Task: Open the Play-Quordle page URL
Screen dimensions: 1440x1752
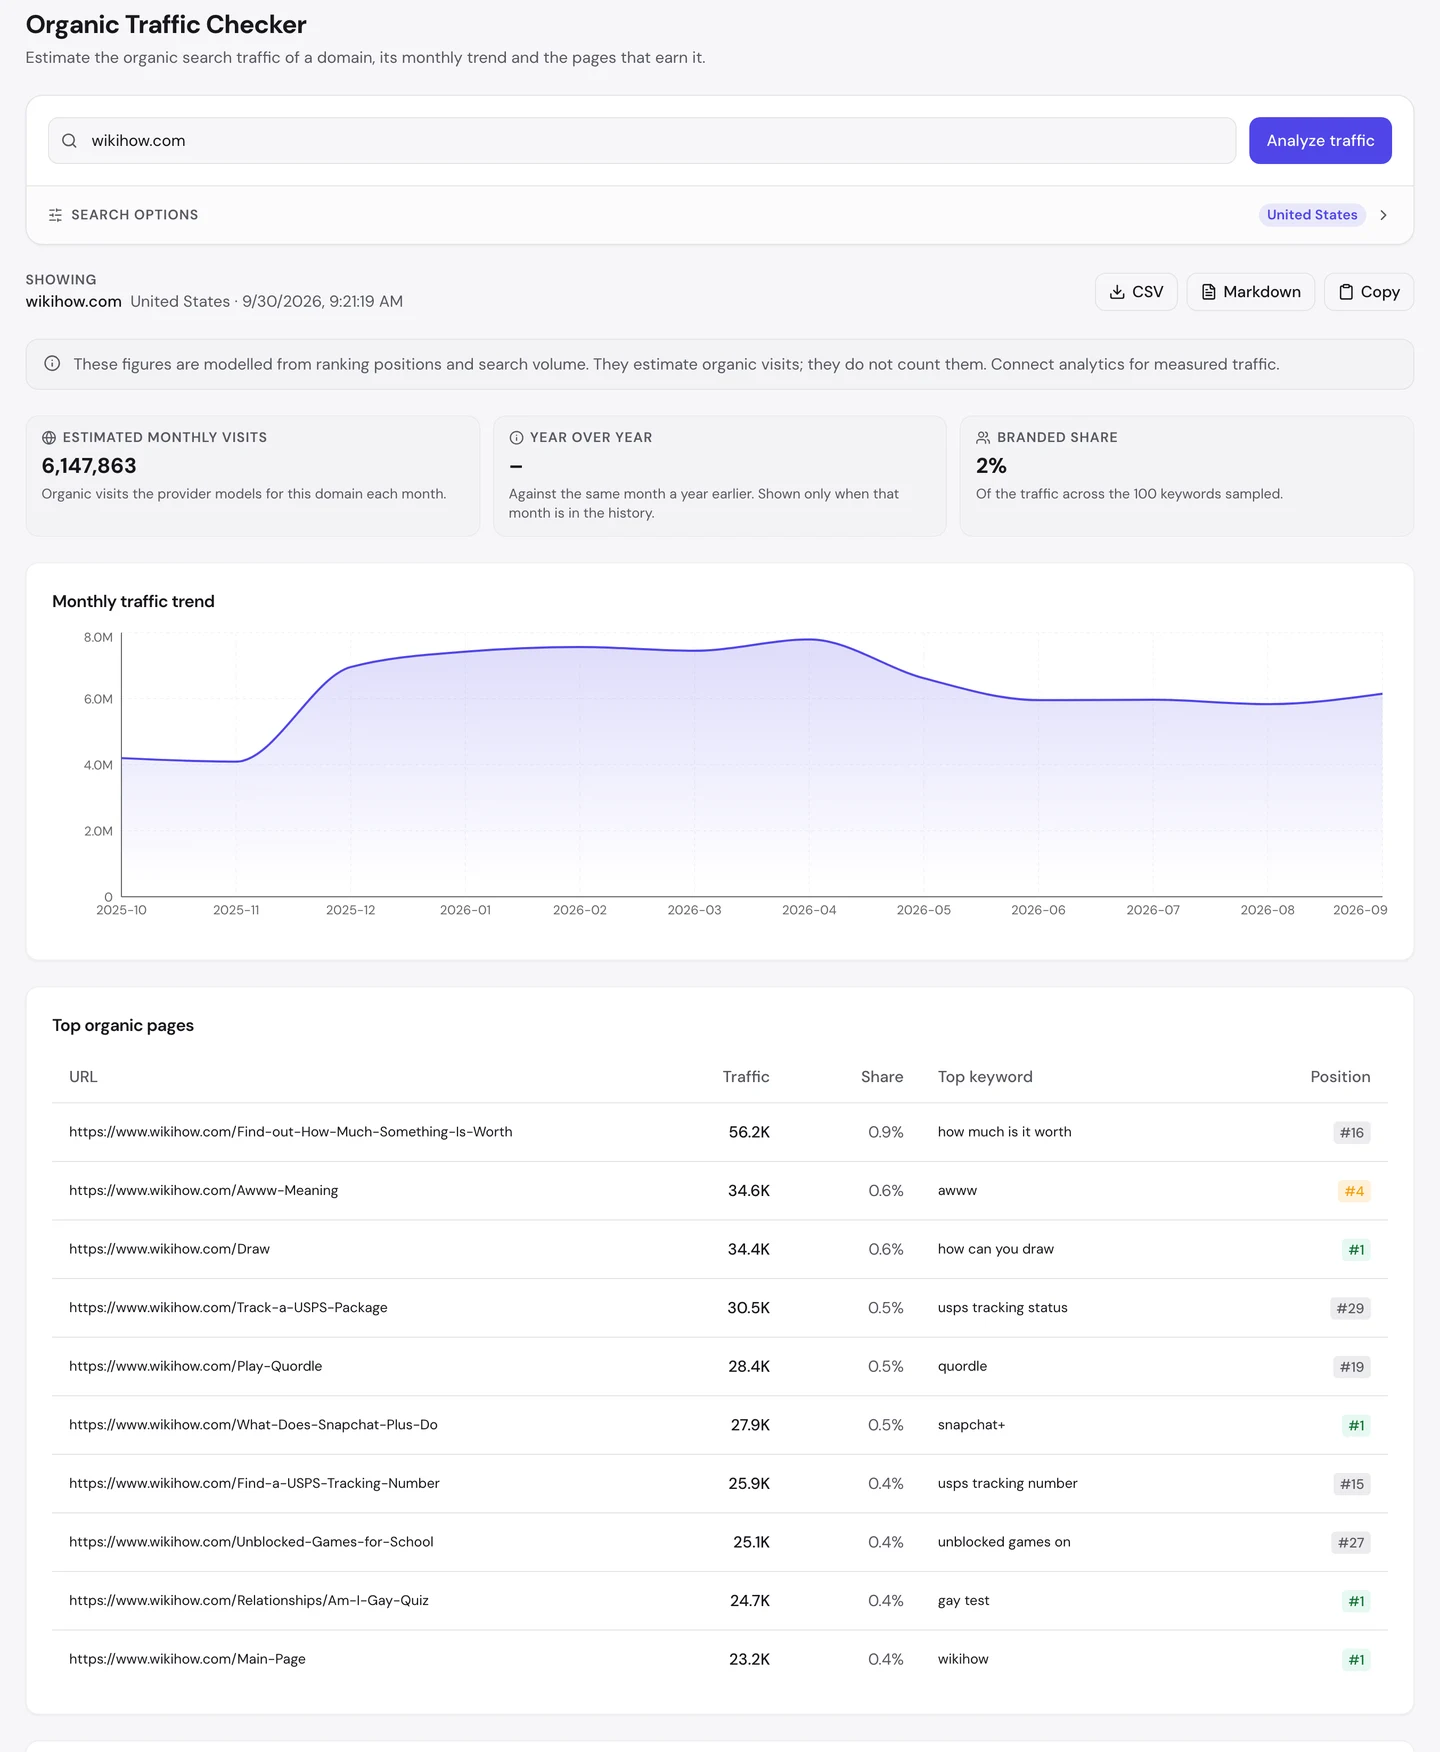Action: click(196, 1366)
